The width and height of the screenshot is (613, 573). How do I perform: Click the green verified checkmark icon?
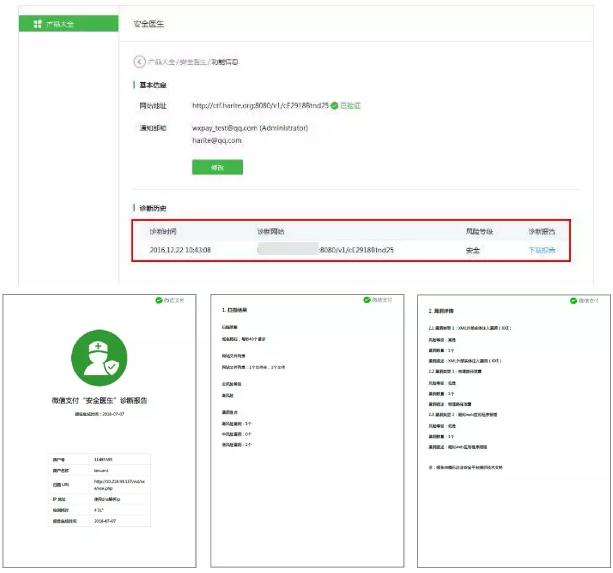click(x=334, y=105)
